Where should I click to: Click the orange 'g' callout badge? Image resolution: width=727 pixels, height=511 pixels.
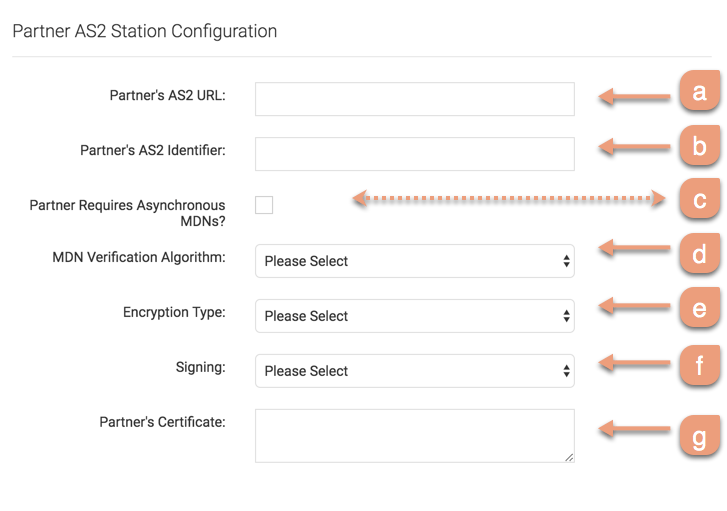pyautogui.click(x=699, y=436)
